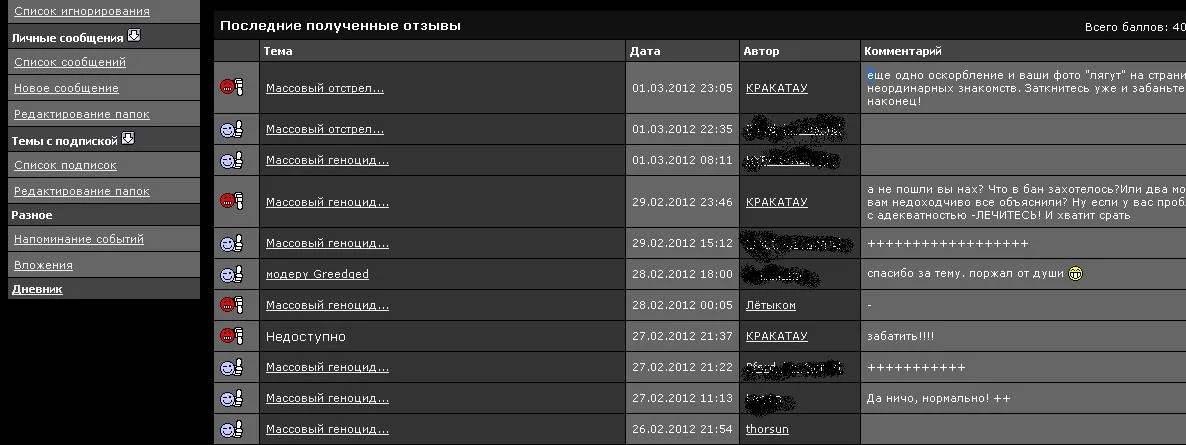Open 'Список игнорирования' in the sidebar
Screen dimensions: 1186x445
pyautogui.click(x=81, y=11)
